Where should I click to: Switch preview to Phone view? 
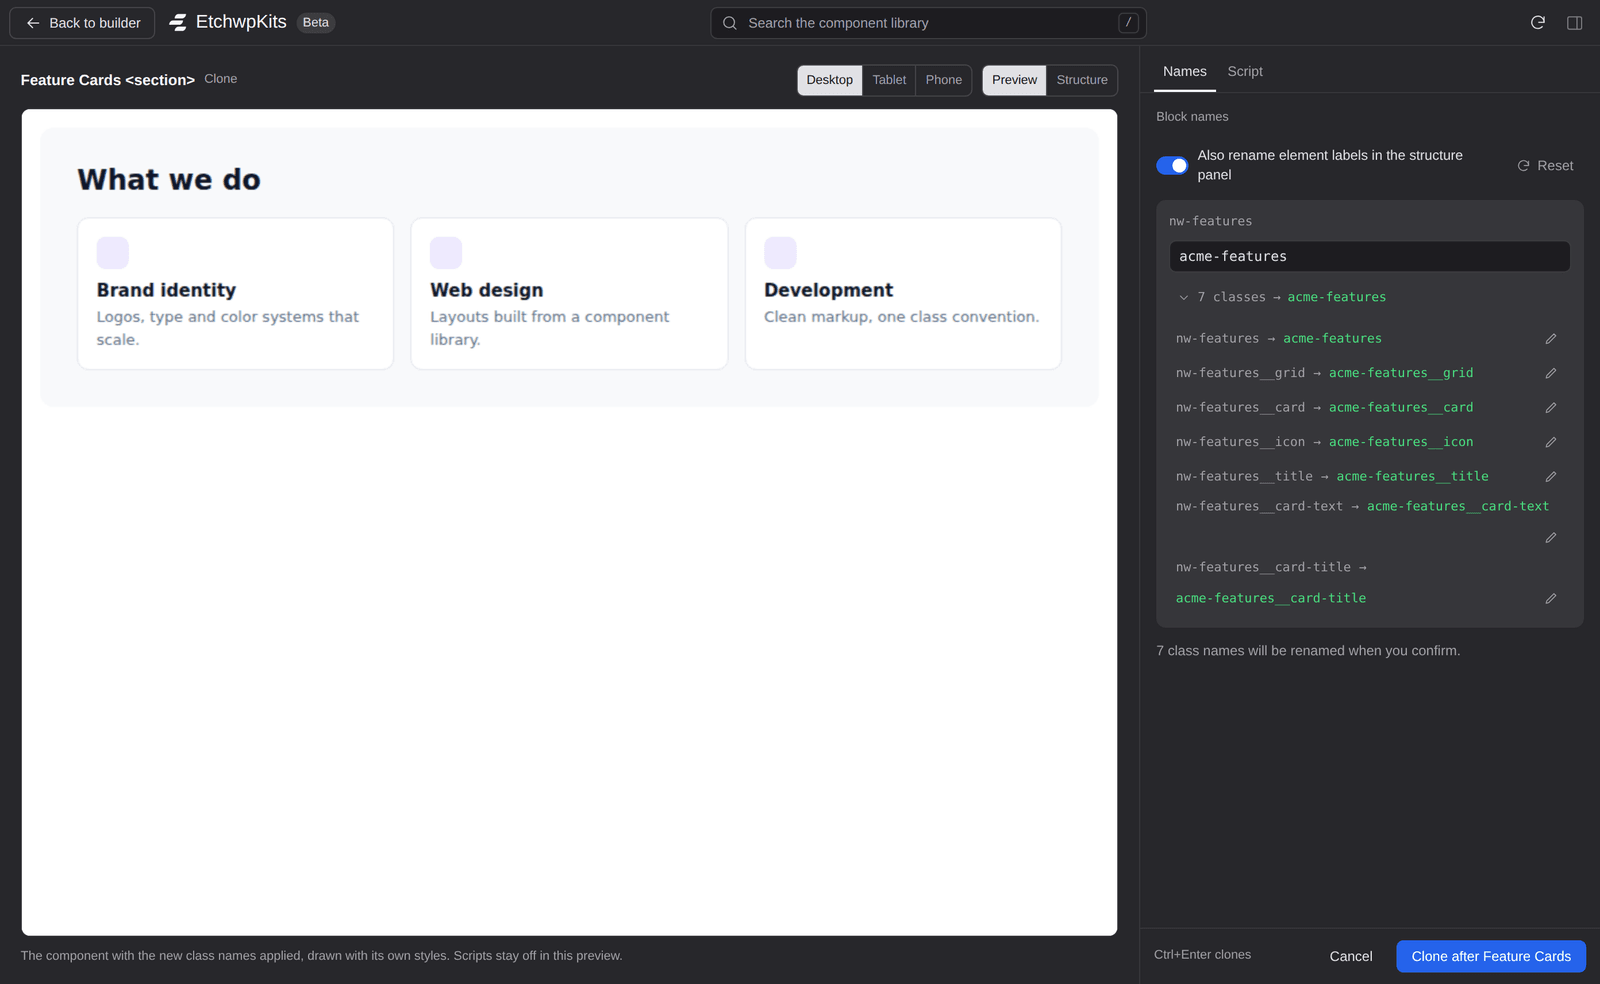tap(944, 80)
